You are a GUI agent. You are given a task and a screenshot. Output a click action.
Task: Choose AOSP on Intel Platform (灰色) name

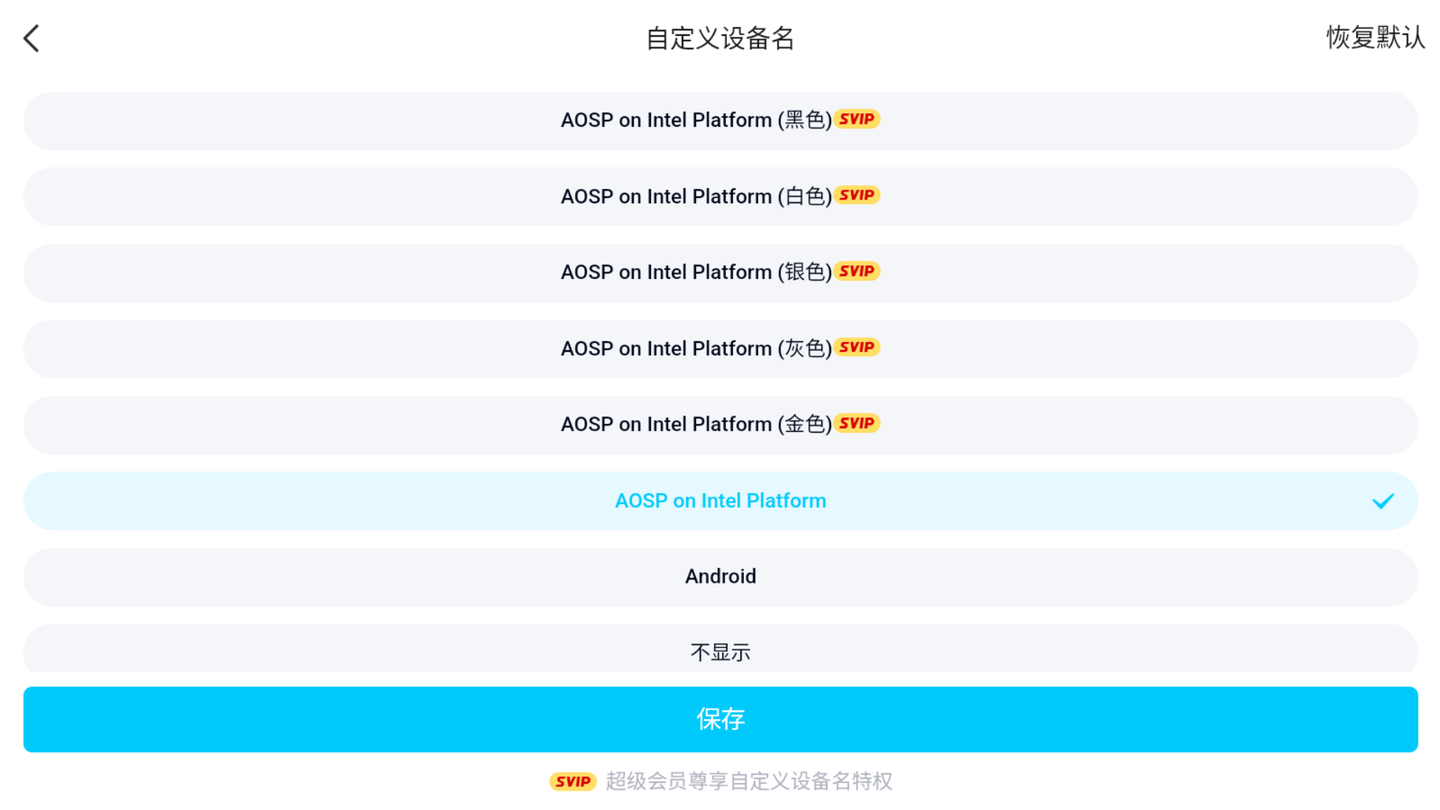(695, 349)
